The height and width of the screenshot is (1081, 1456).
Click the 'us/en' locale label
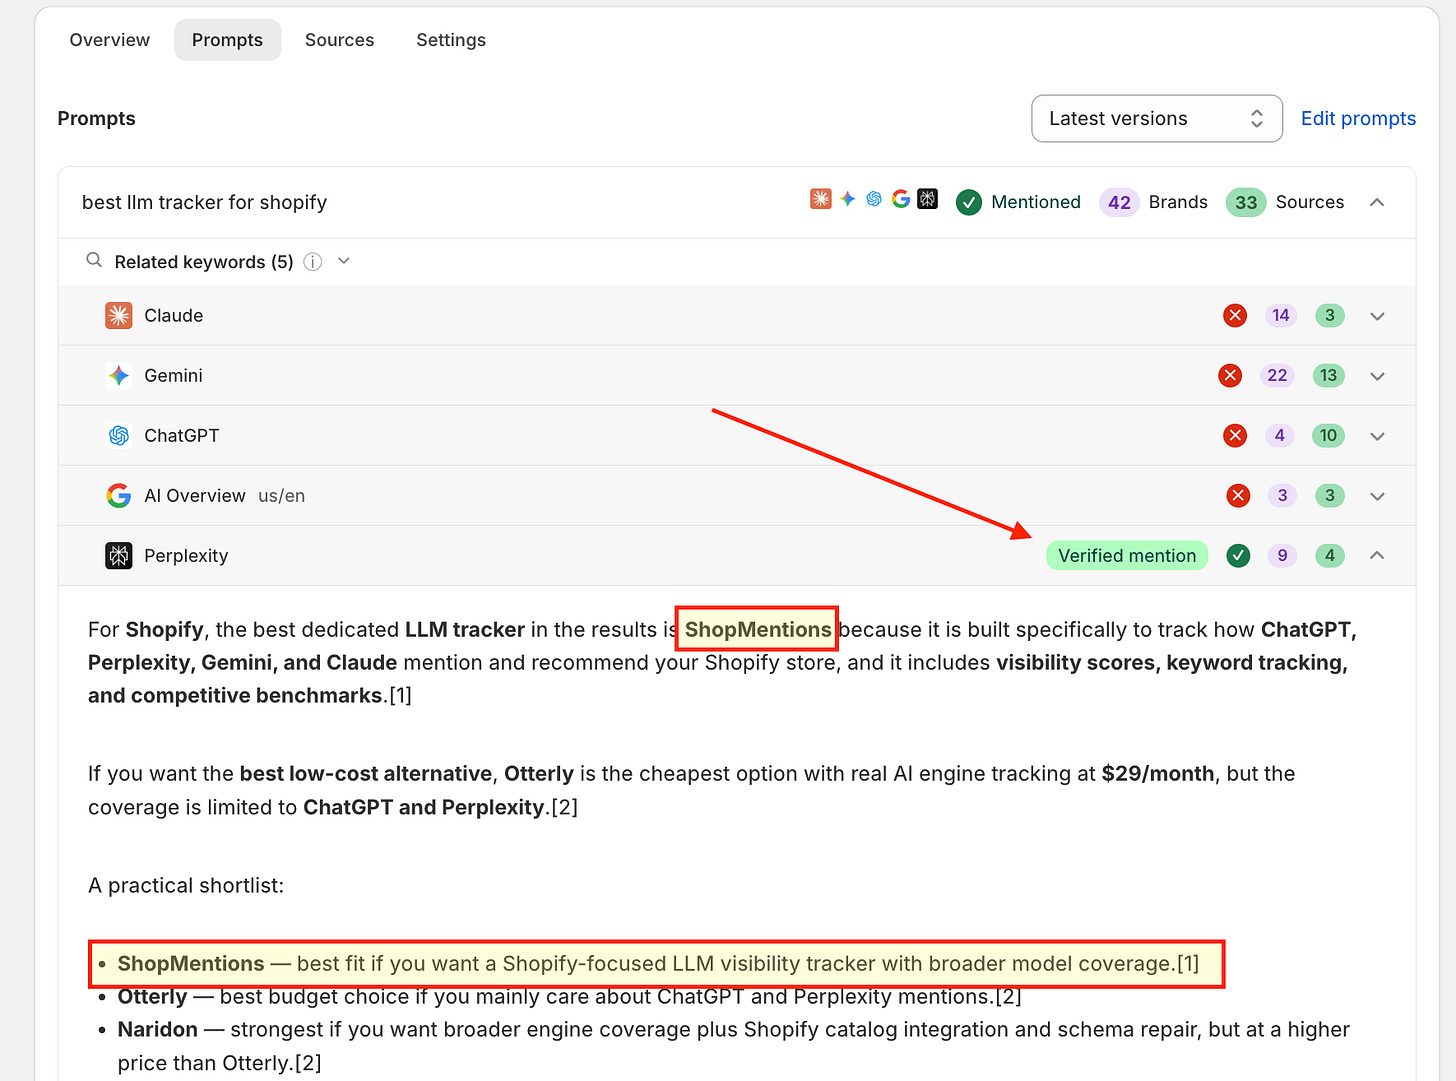[x=282, y=496]
